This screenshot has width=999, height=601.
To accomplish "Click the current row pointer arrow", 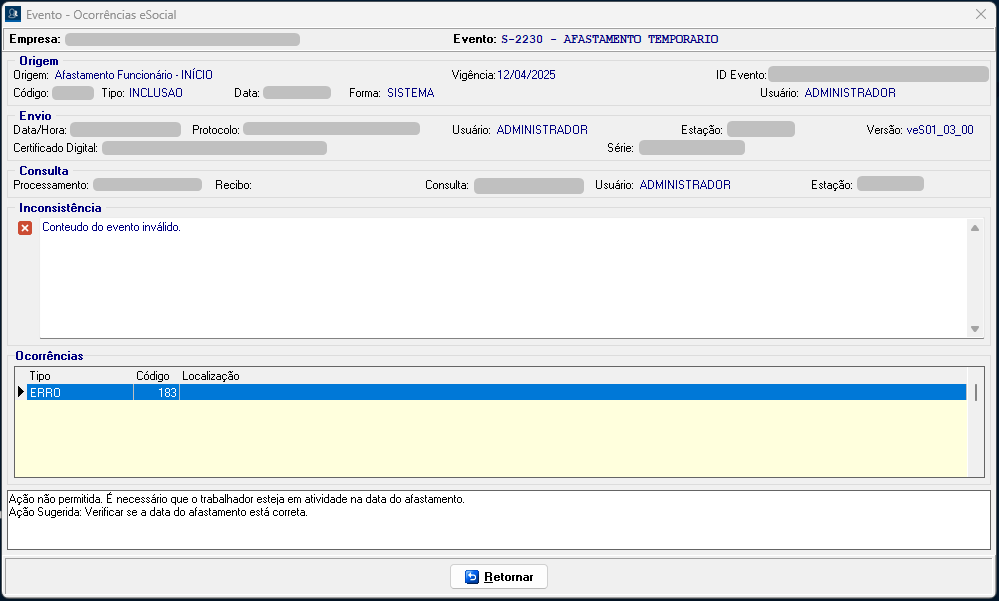I will point(21,393).
